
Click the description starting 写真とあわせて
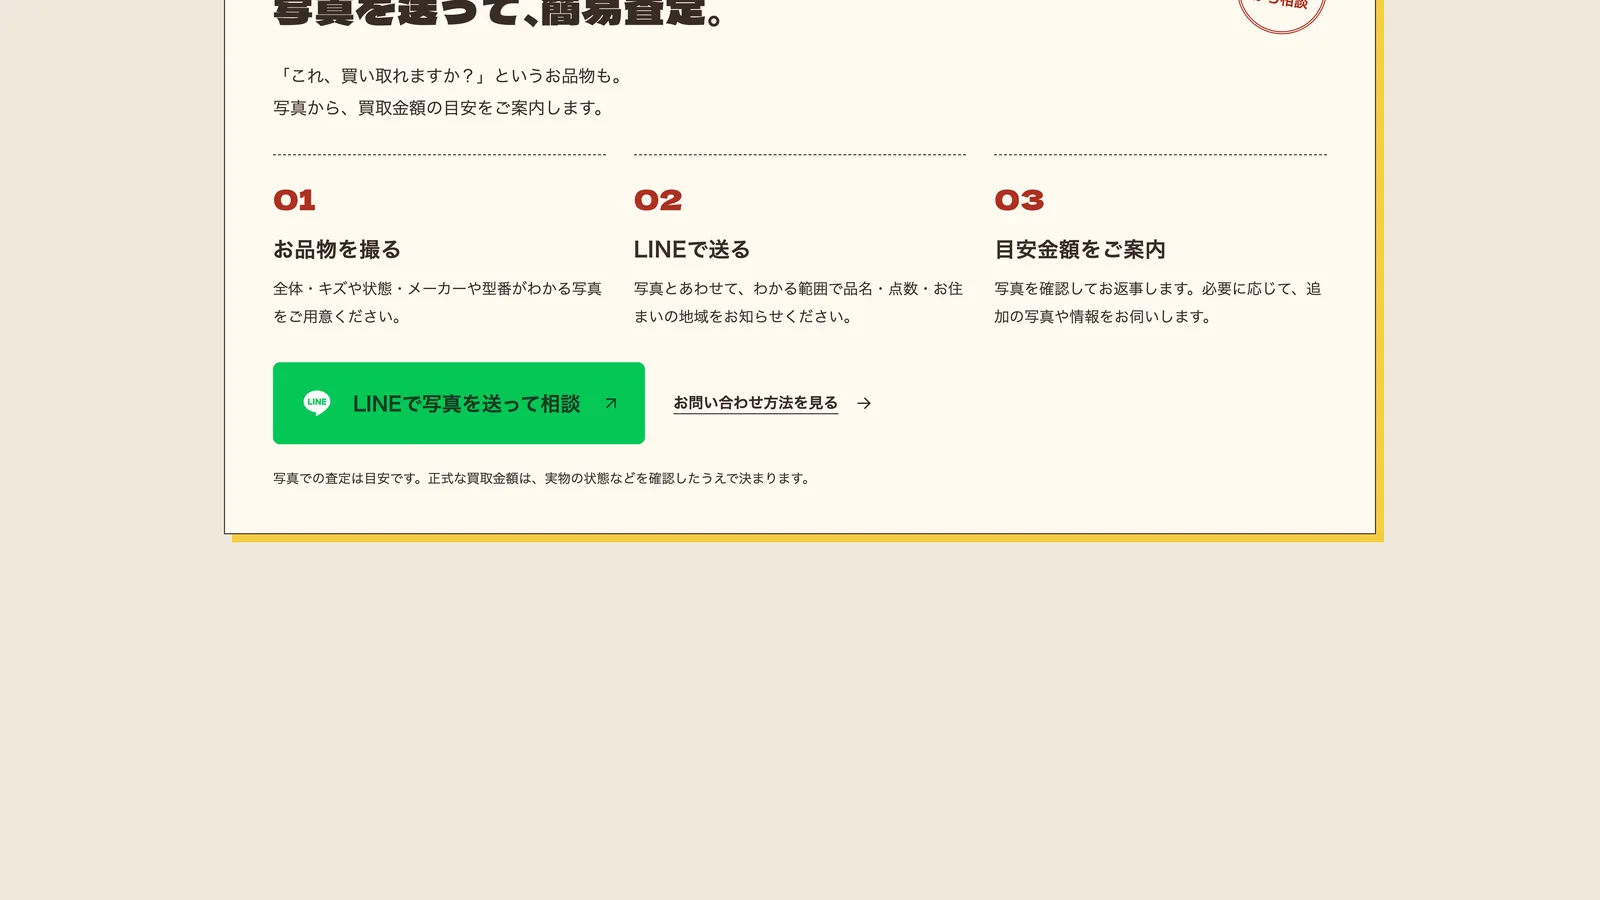click(x=799, y=302)
